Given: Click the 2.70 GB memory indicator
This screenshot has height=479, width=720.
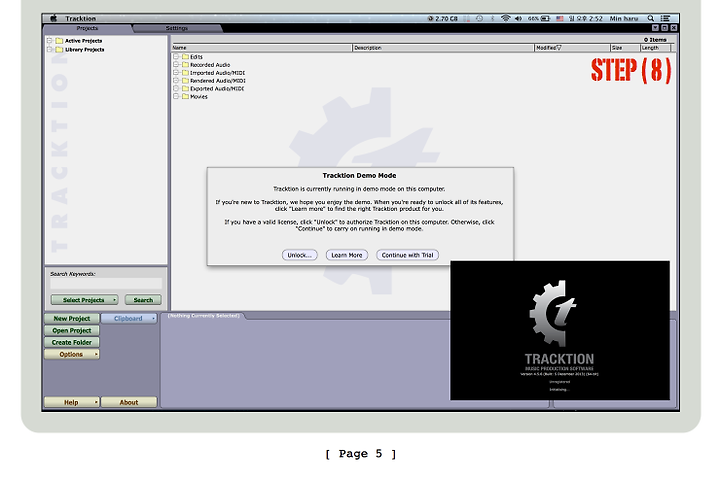Looking at the screenshot, I should click(443, 18).
